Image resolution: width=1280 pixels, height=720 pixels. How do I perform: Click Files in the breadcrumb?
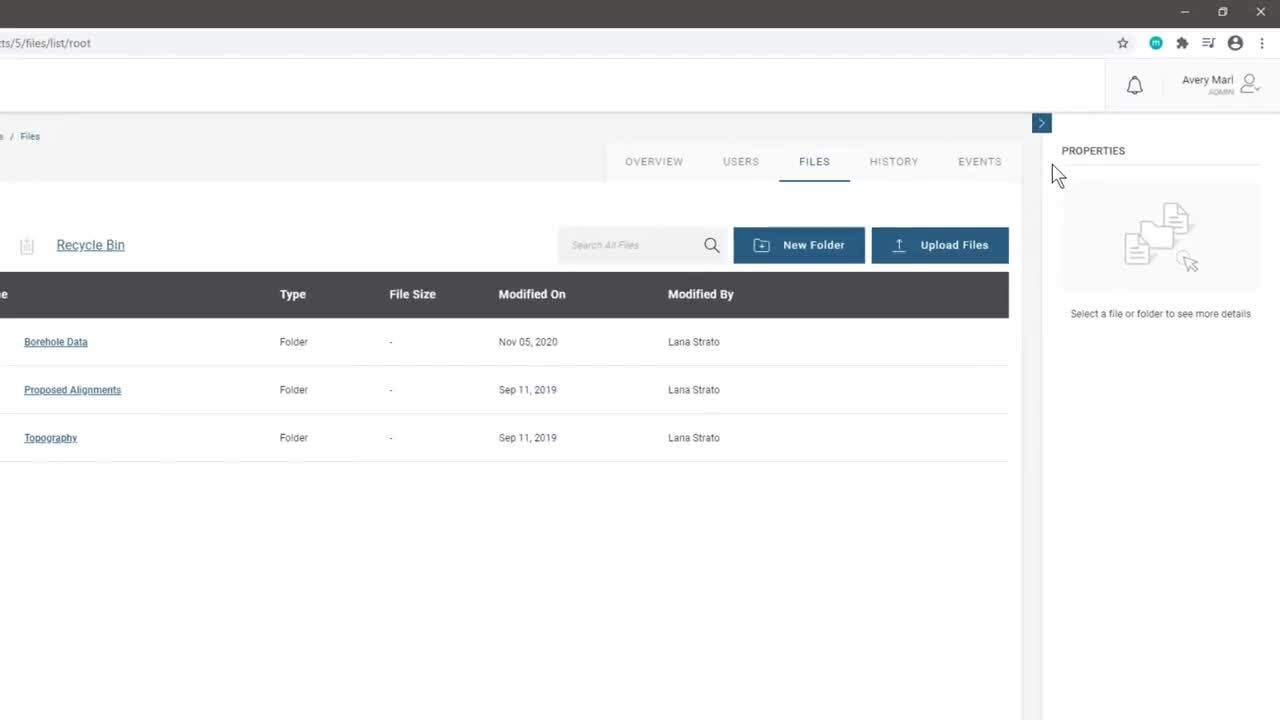coord(30,136)
